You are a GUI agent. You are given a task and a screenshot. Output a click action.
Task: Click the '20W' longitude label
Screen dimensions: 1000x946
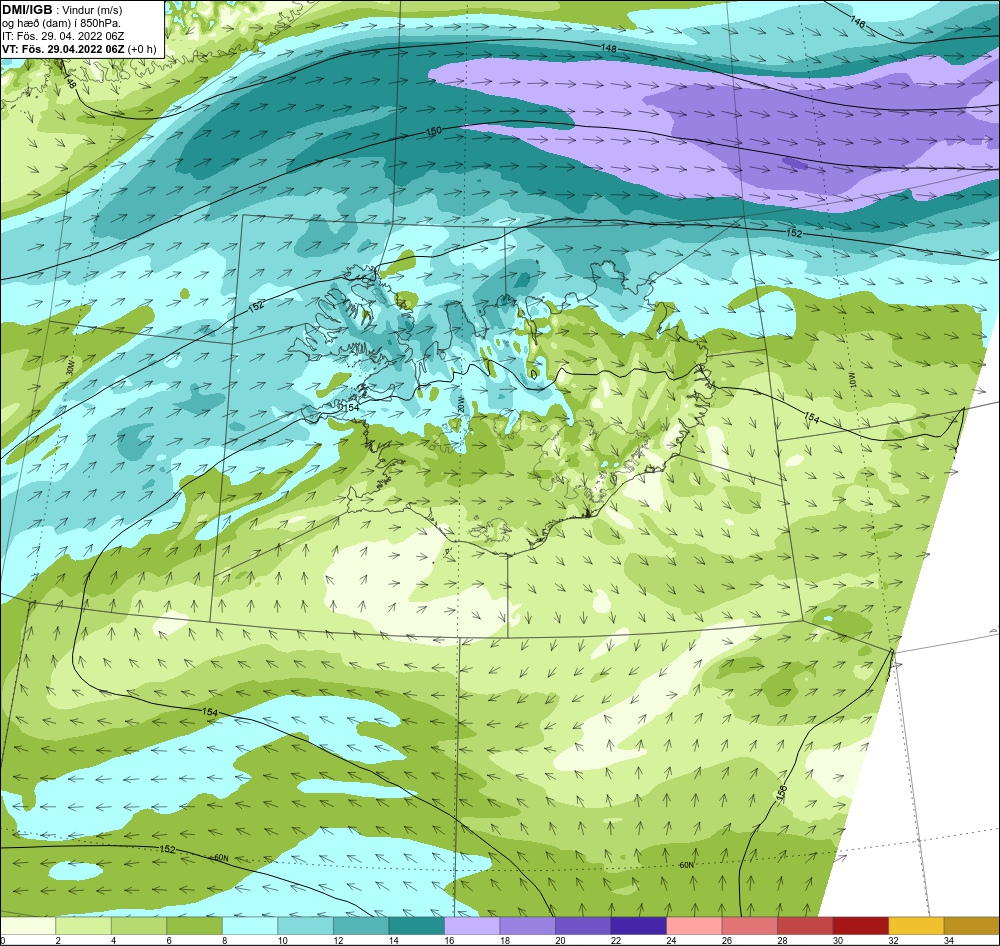(461, 404)
